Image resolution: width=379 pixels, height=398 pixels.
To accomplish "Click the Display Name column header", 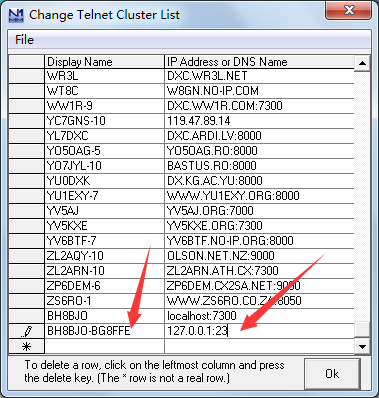I will pos(104,62).
